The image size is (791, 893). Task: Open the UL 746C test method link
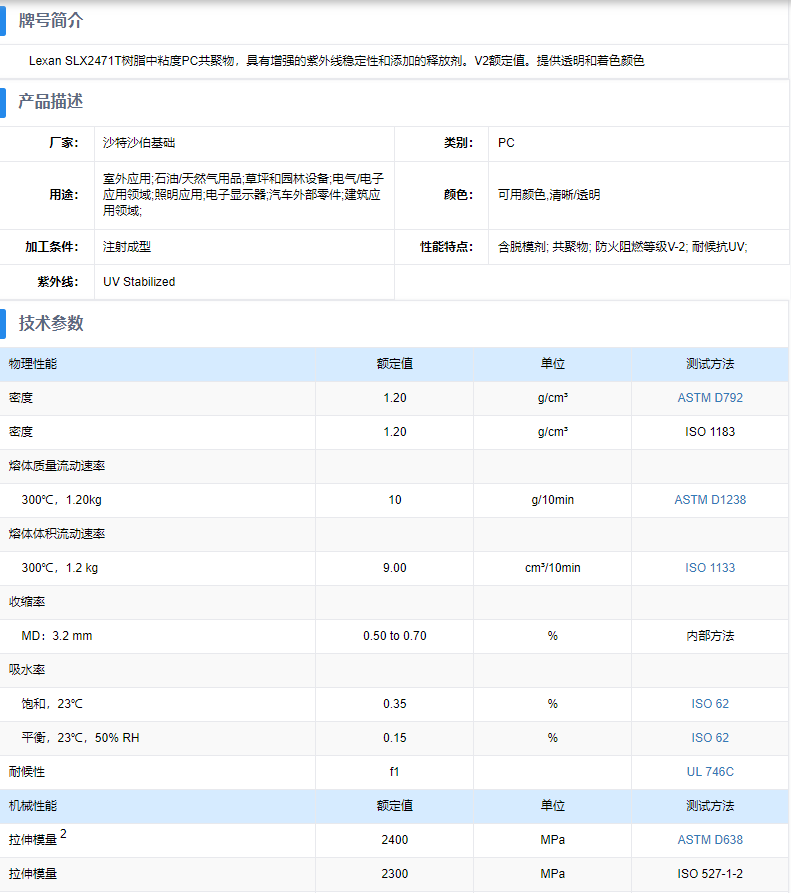point(710,772)
